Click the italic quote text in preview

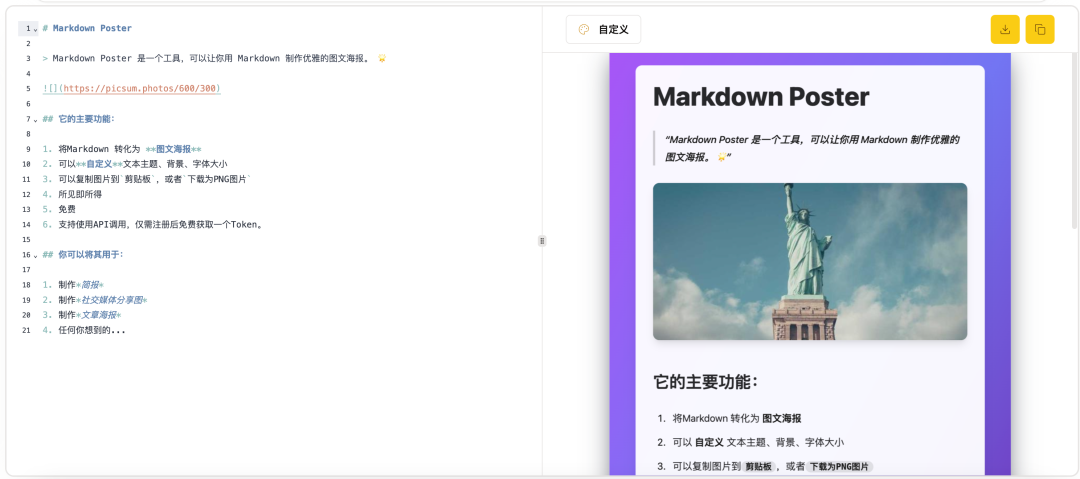813,148
